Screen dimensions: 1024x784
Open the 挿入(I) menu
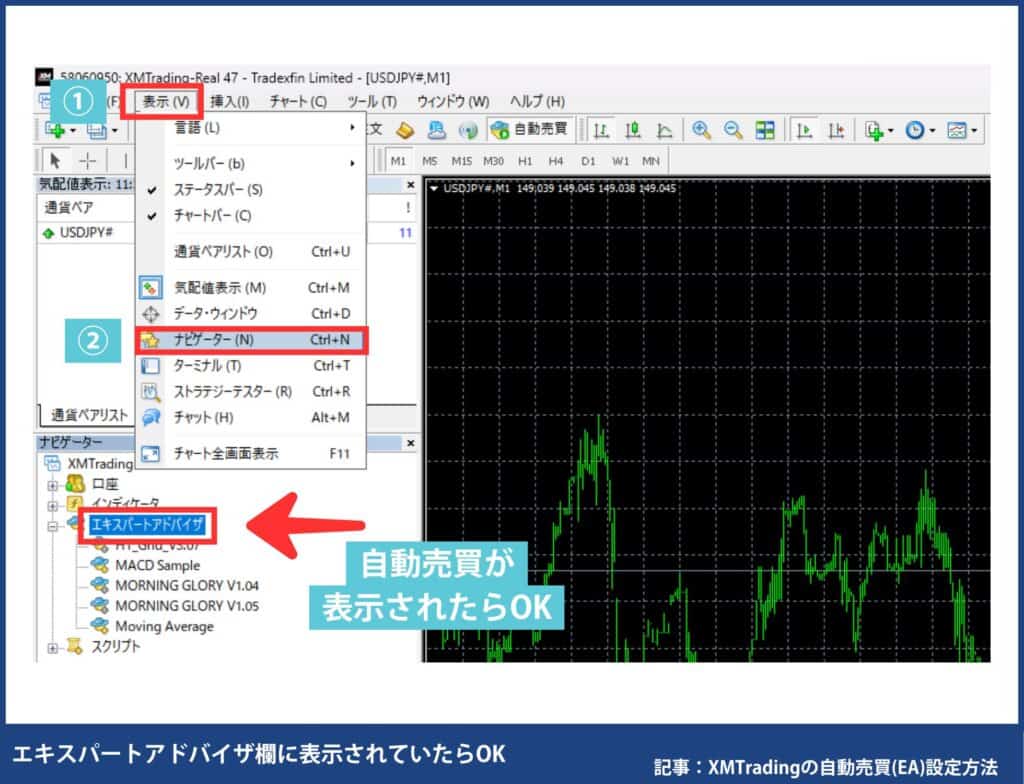point(229,101)
